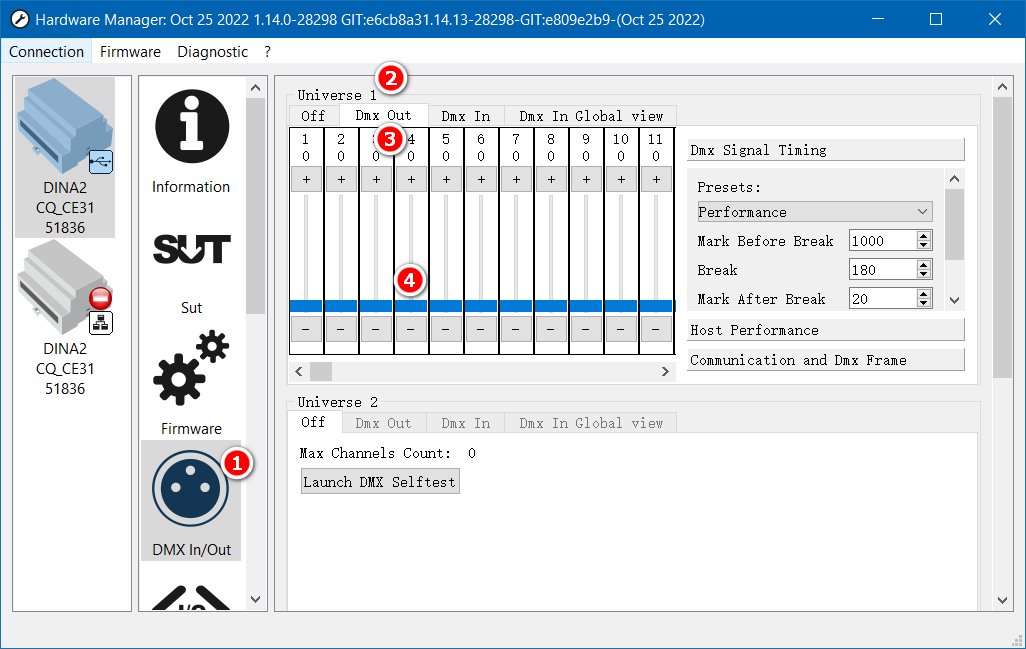Open the Connection menu

click(47, 52)
